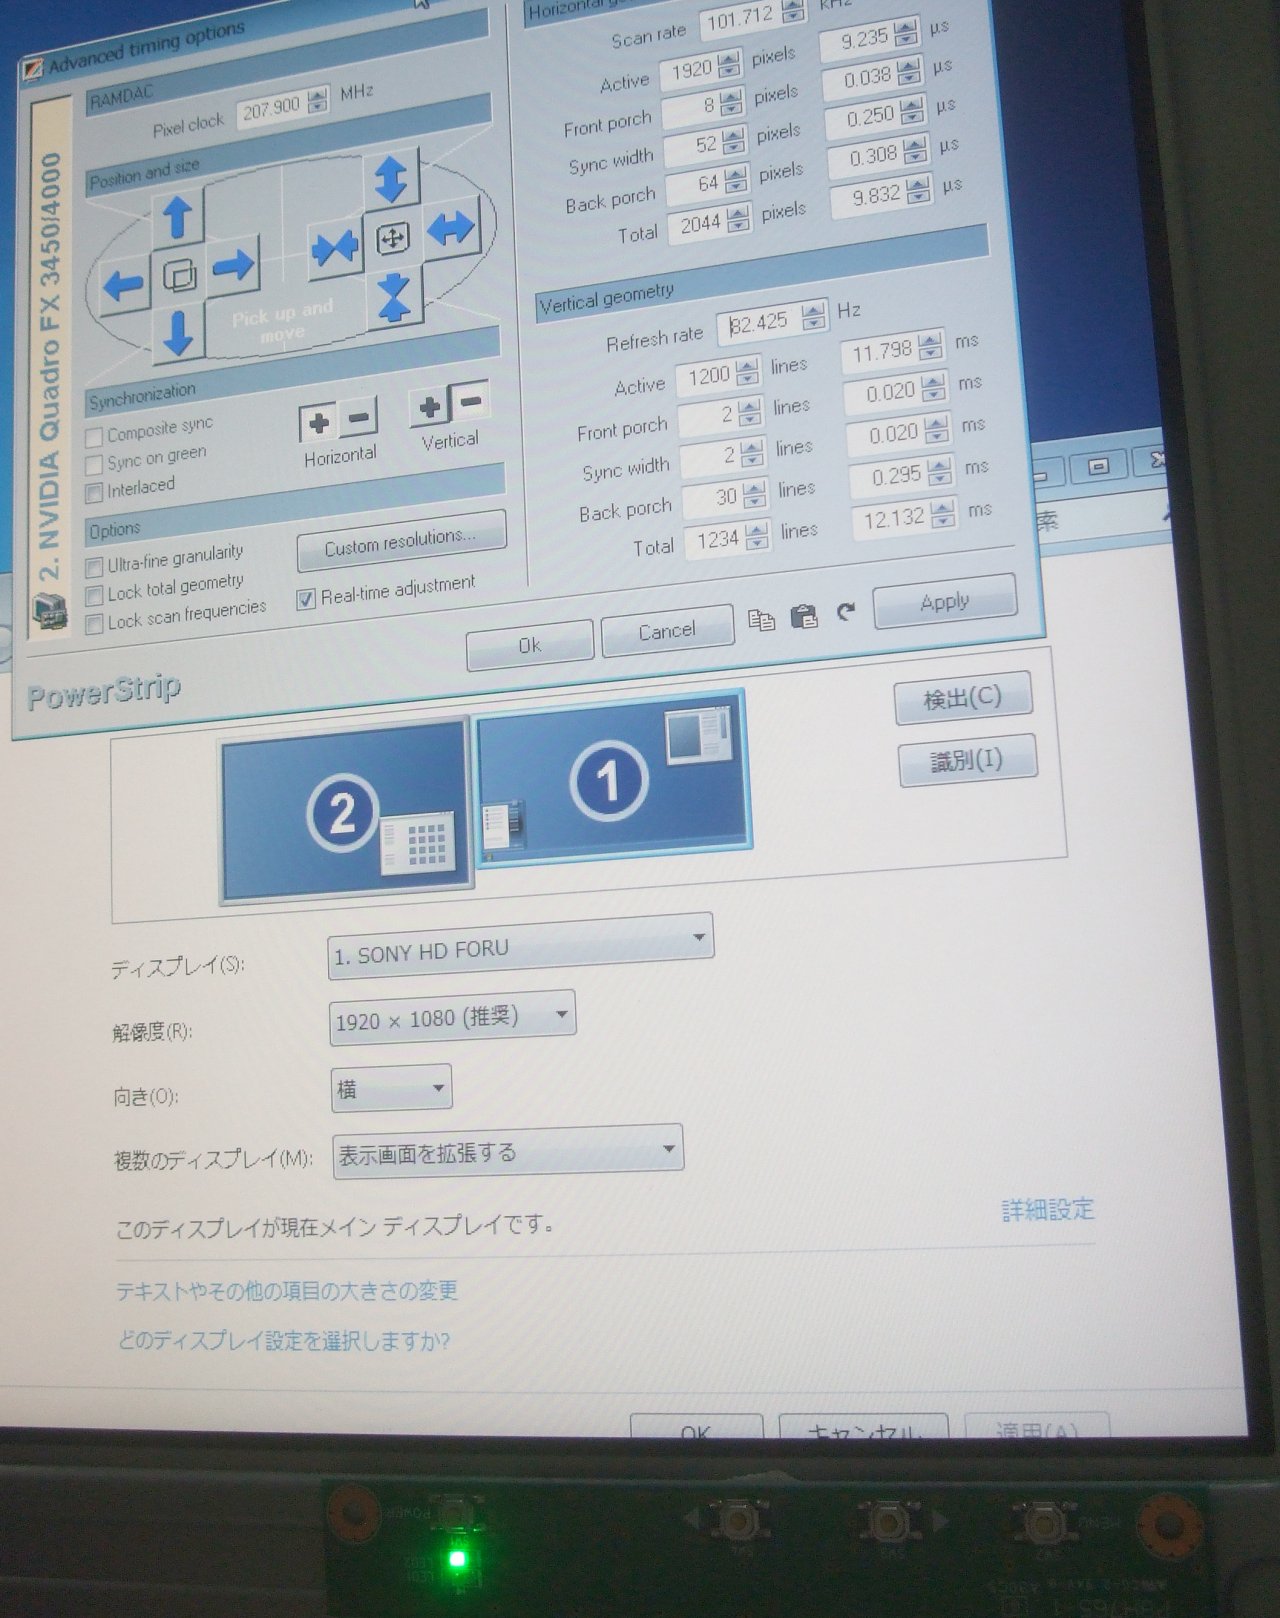
Task: Check Lock scan frequencies
Action: click(94, 624)
